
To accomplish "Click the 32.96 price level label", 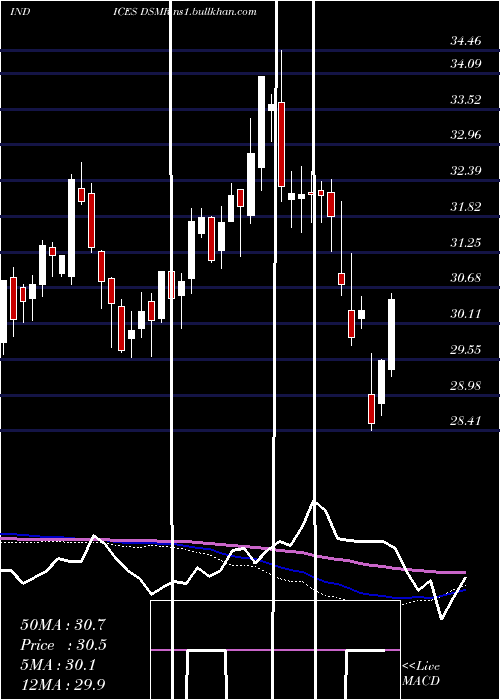I will pos(466,135).
